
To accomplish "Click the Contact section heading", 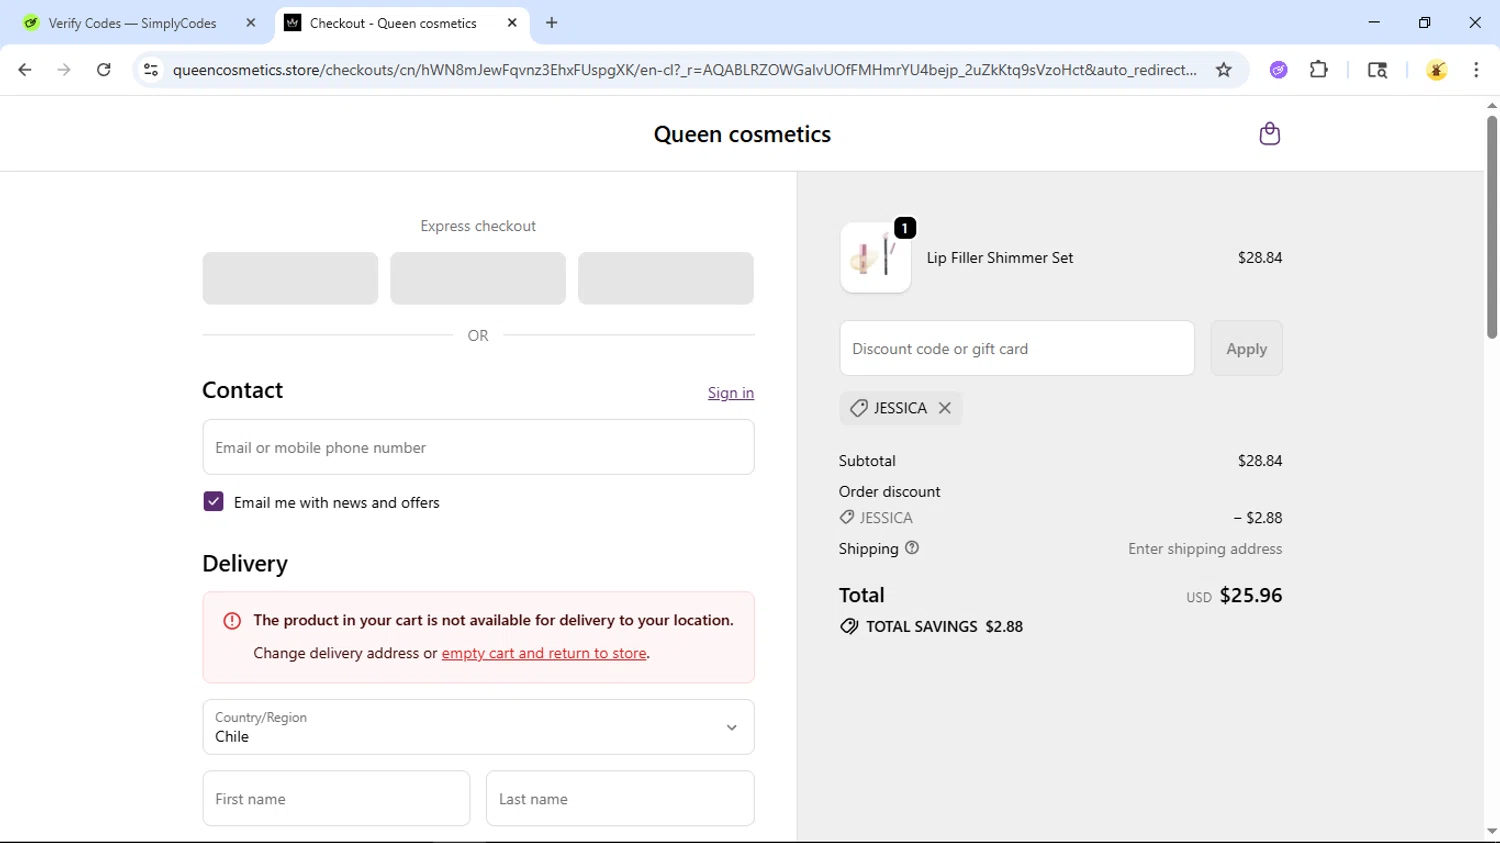I will coord(242,390).
